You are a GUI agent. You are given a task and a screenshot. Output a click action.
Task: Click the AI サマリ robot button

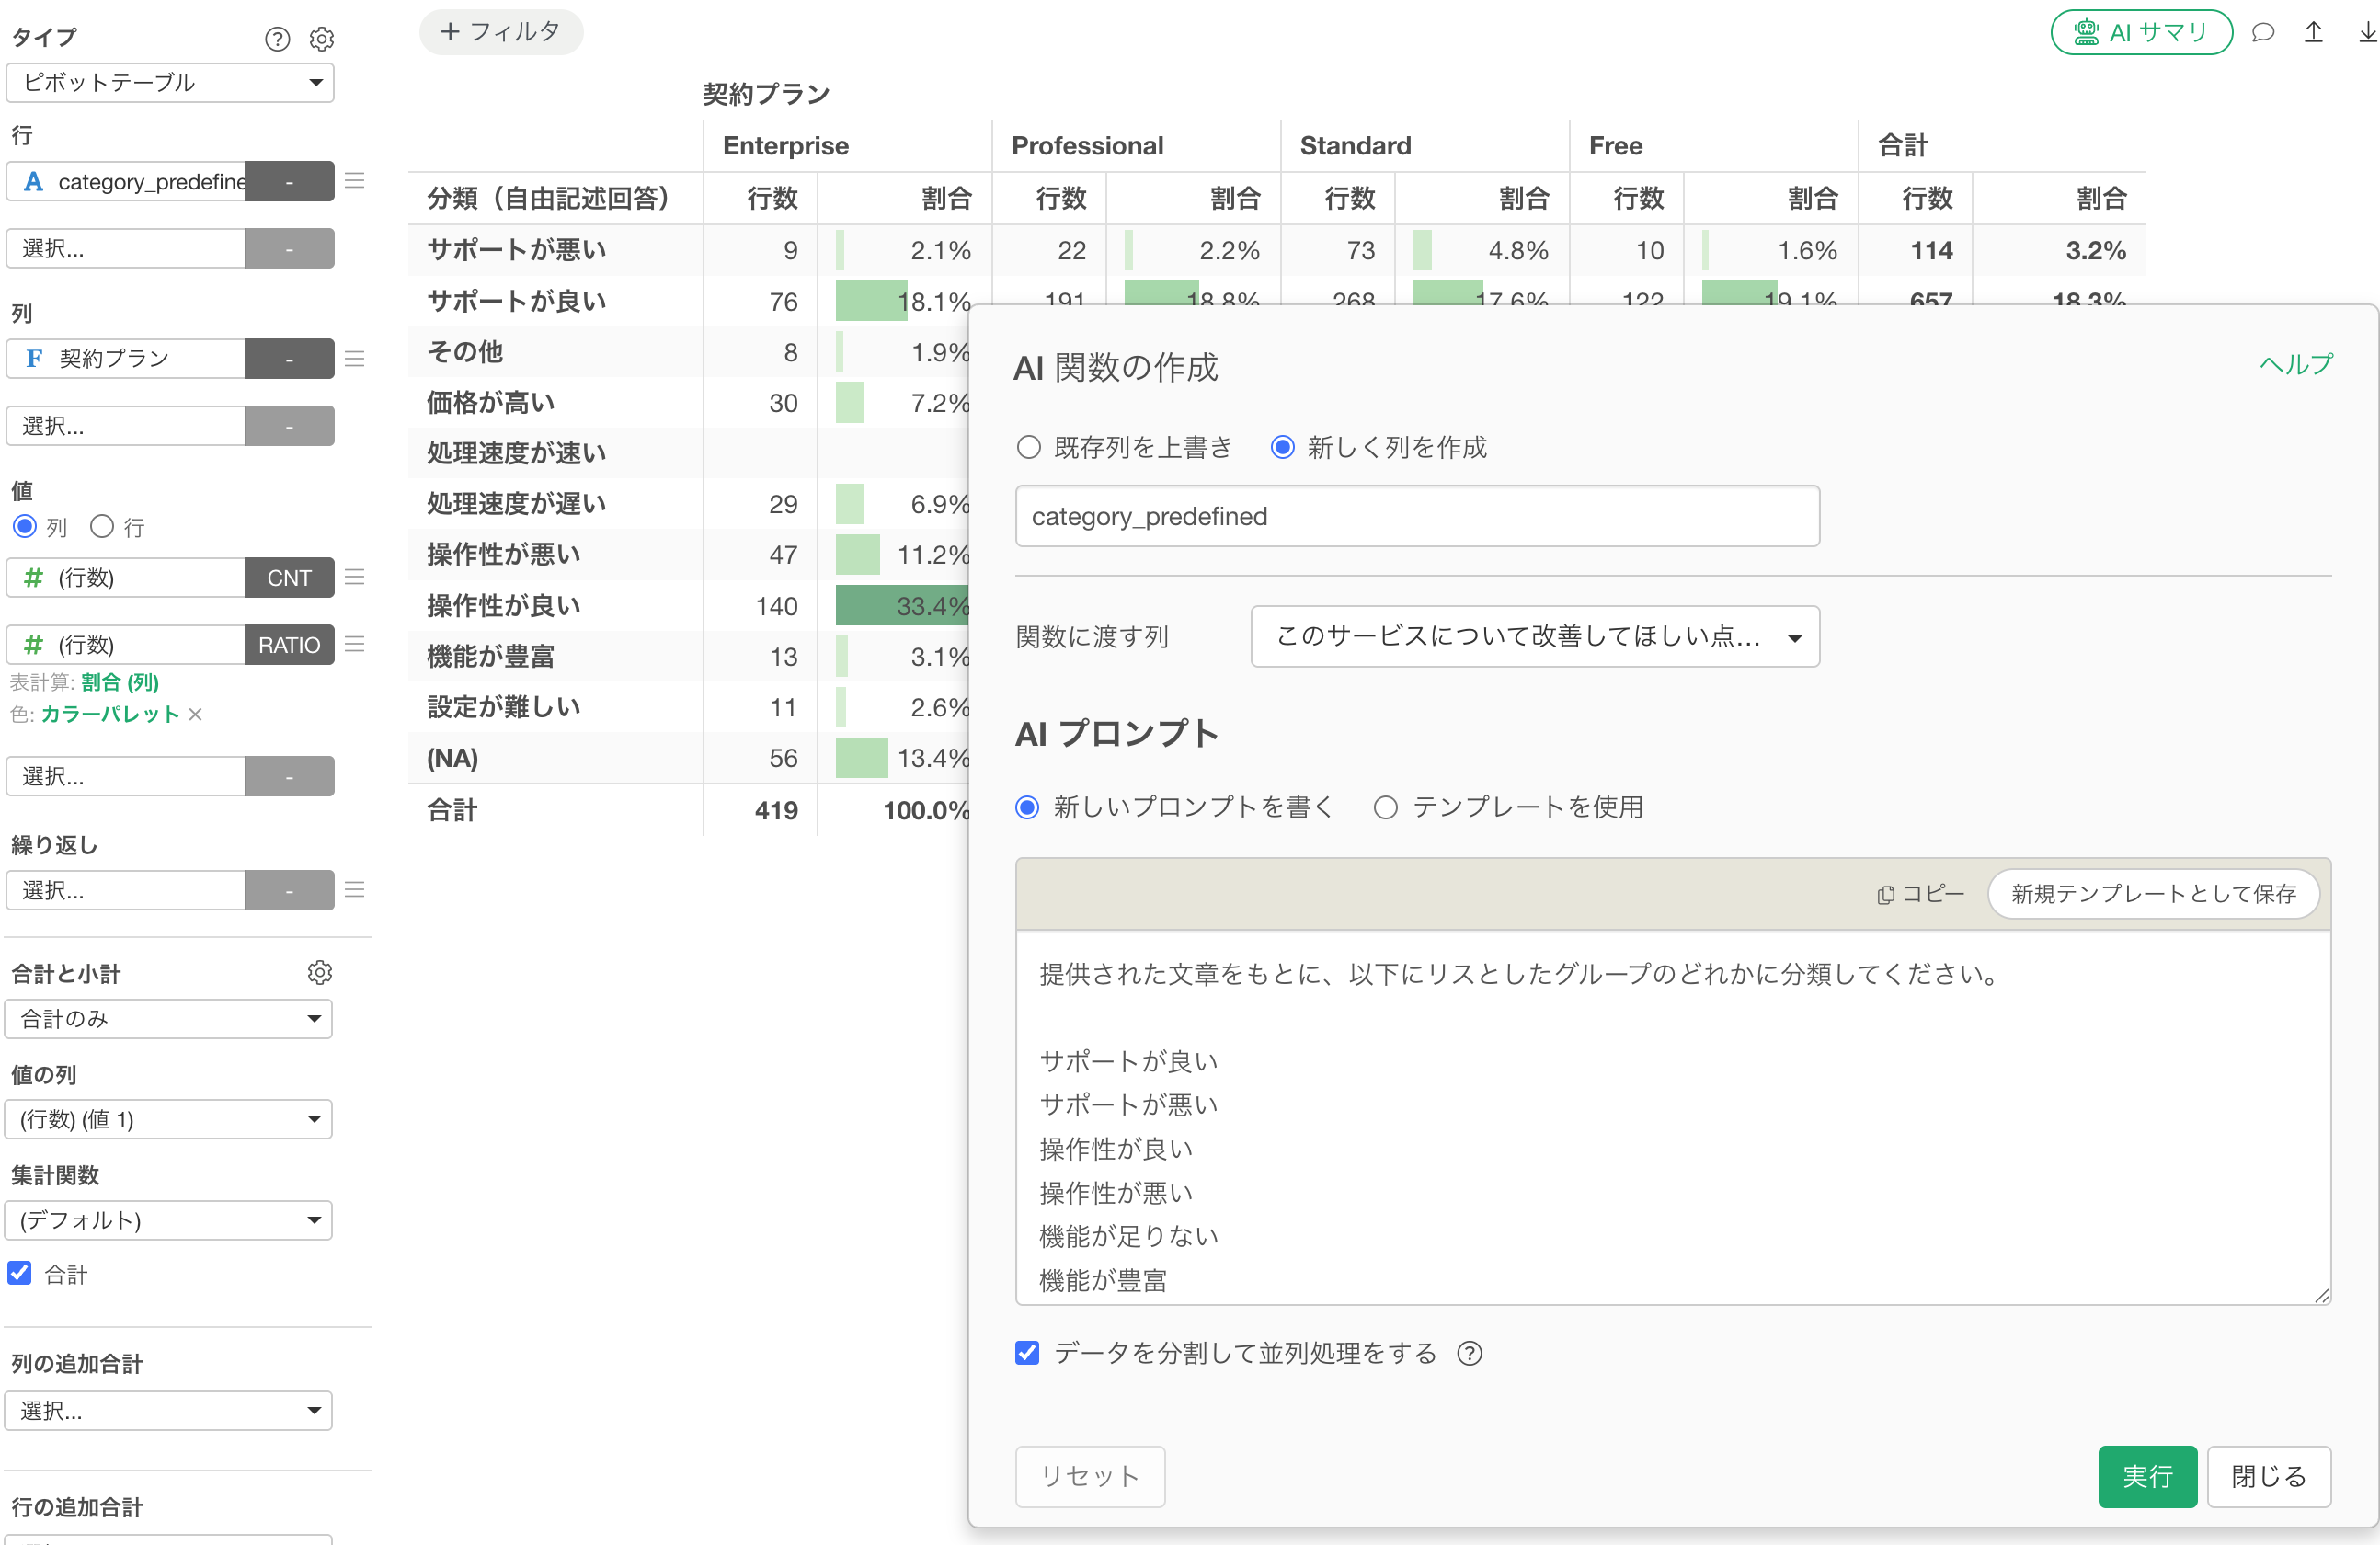click(x=2141, y=32)
